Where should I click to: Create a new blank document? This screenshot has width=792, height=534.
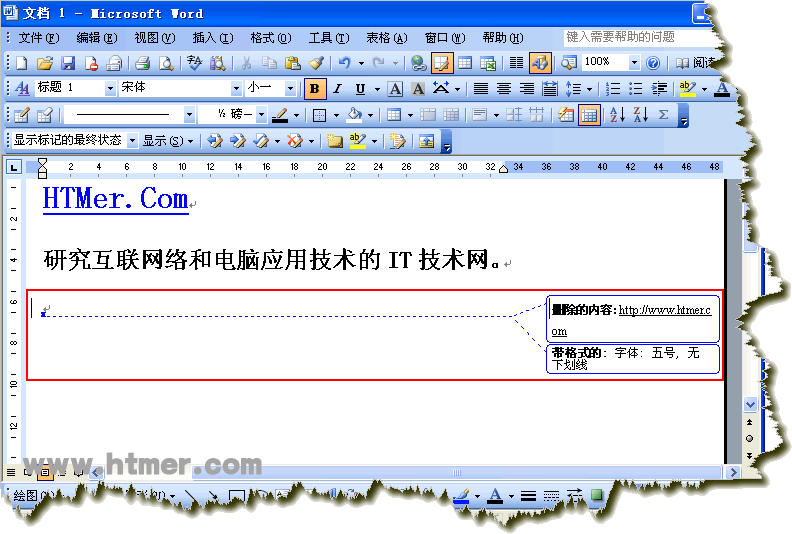pyautogui.click(x=22, y=63)
